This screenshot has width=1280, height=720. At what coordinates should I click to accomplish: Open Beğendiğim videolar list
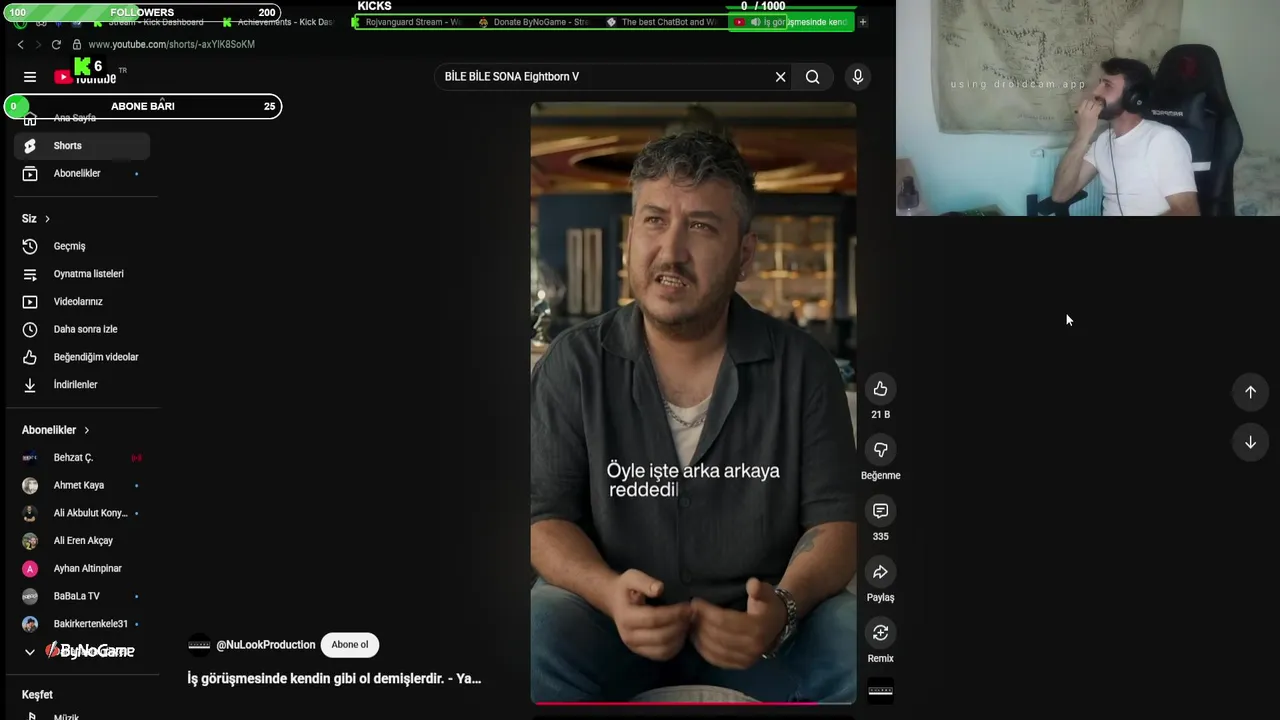[82, 357]
